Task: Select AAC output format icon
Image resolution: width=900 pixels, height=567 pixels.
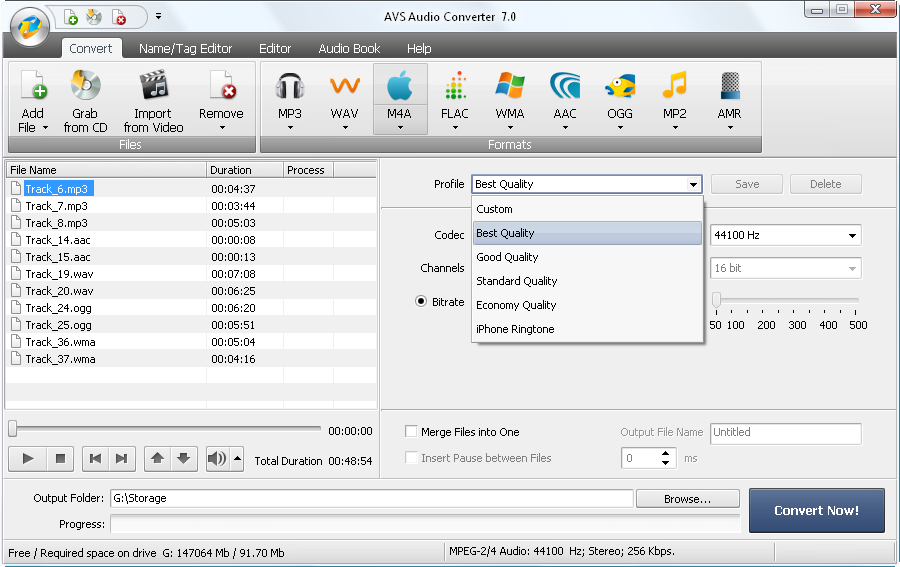Action: point(565,86)
